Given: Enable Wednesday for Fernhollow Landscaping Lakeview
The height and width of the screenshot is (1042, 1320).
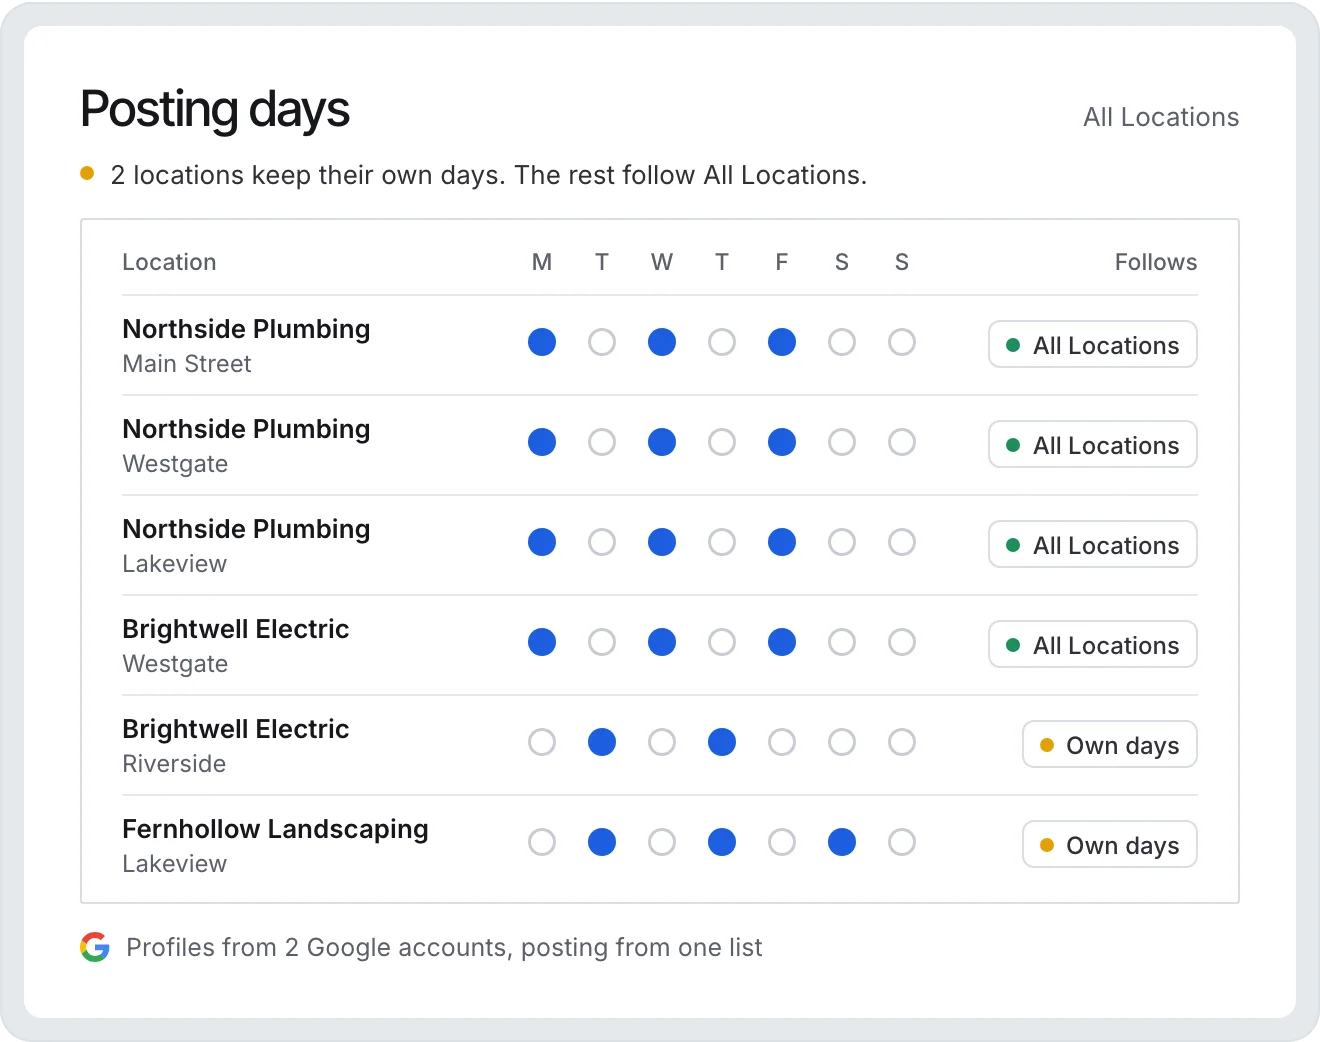Looking at the screenshot, I should click(662, 842).
